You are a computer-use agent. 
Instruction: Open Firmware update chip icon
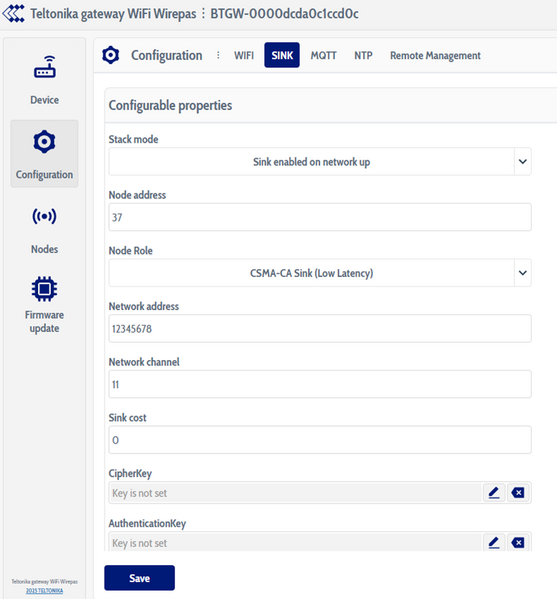[44, 289]
